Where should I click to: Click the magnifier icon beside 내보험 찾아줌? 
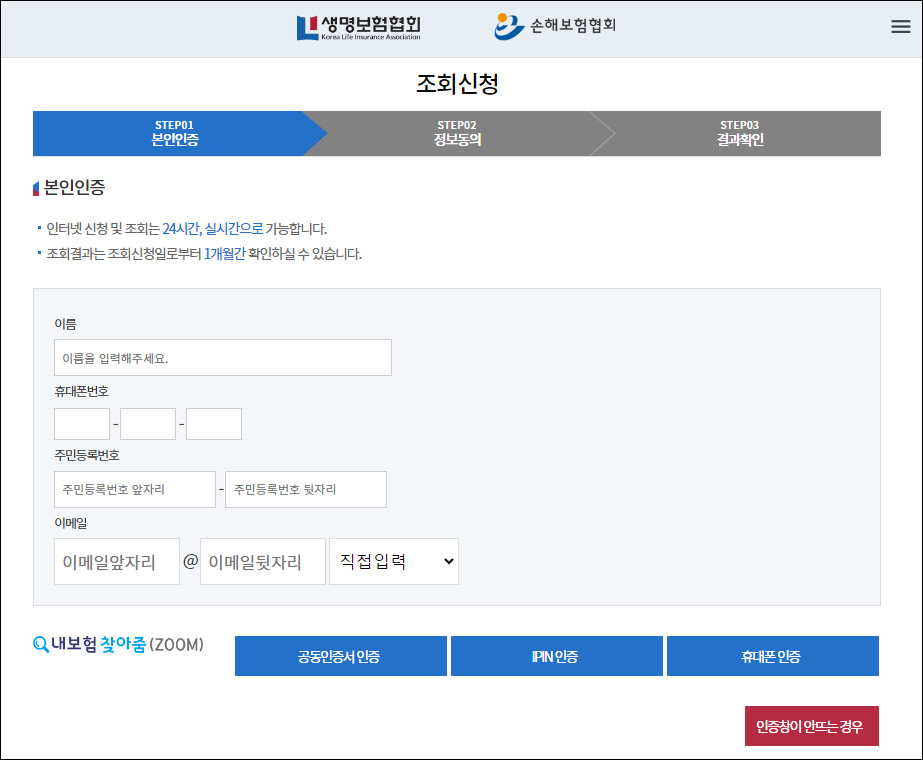pyautogui.click(x=40, y=645)
